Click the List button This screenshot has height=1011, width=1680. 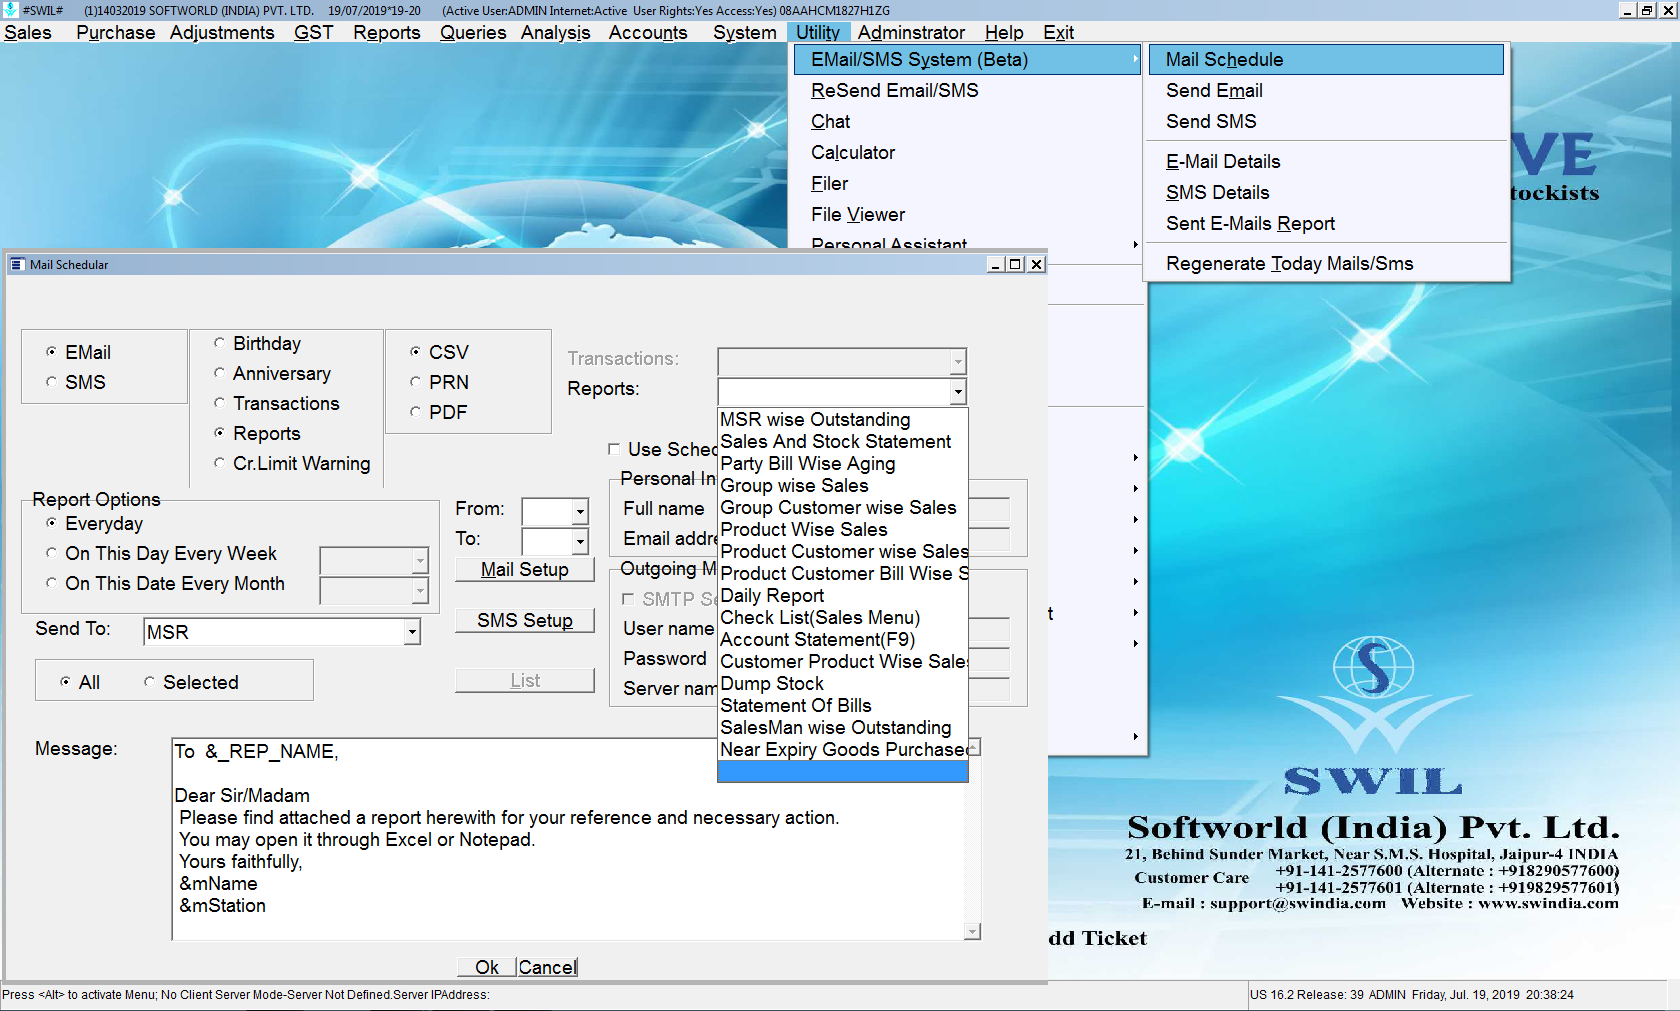coord(525,680)
